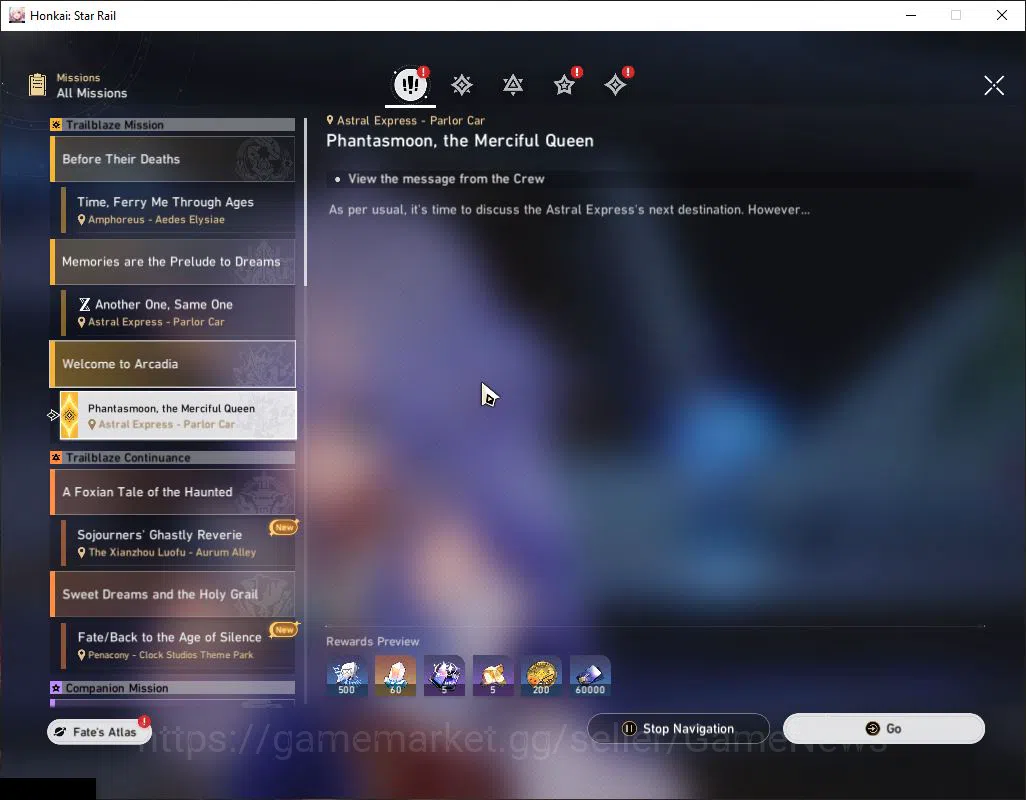This screenshot has height=800, width=1026.
Task: Click the New badge on Fate/Back to the Age of Silence
Action: pos(284,630)
